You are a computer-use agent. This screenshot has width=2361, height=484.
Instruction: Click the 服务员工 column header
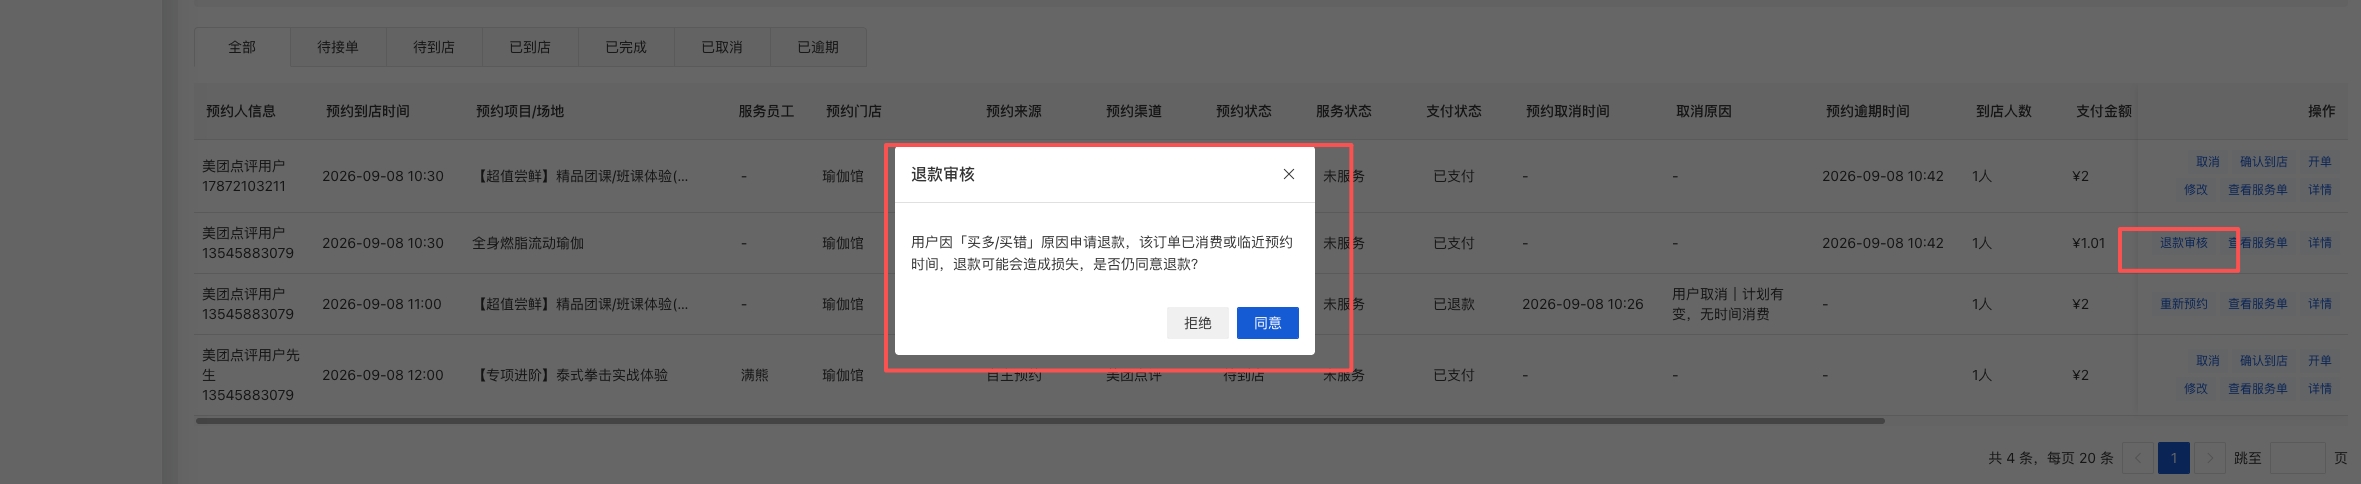click(766, 111)
